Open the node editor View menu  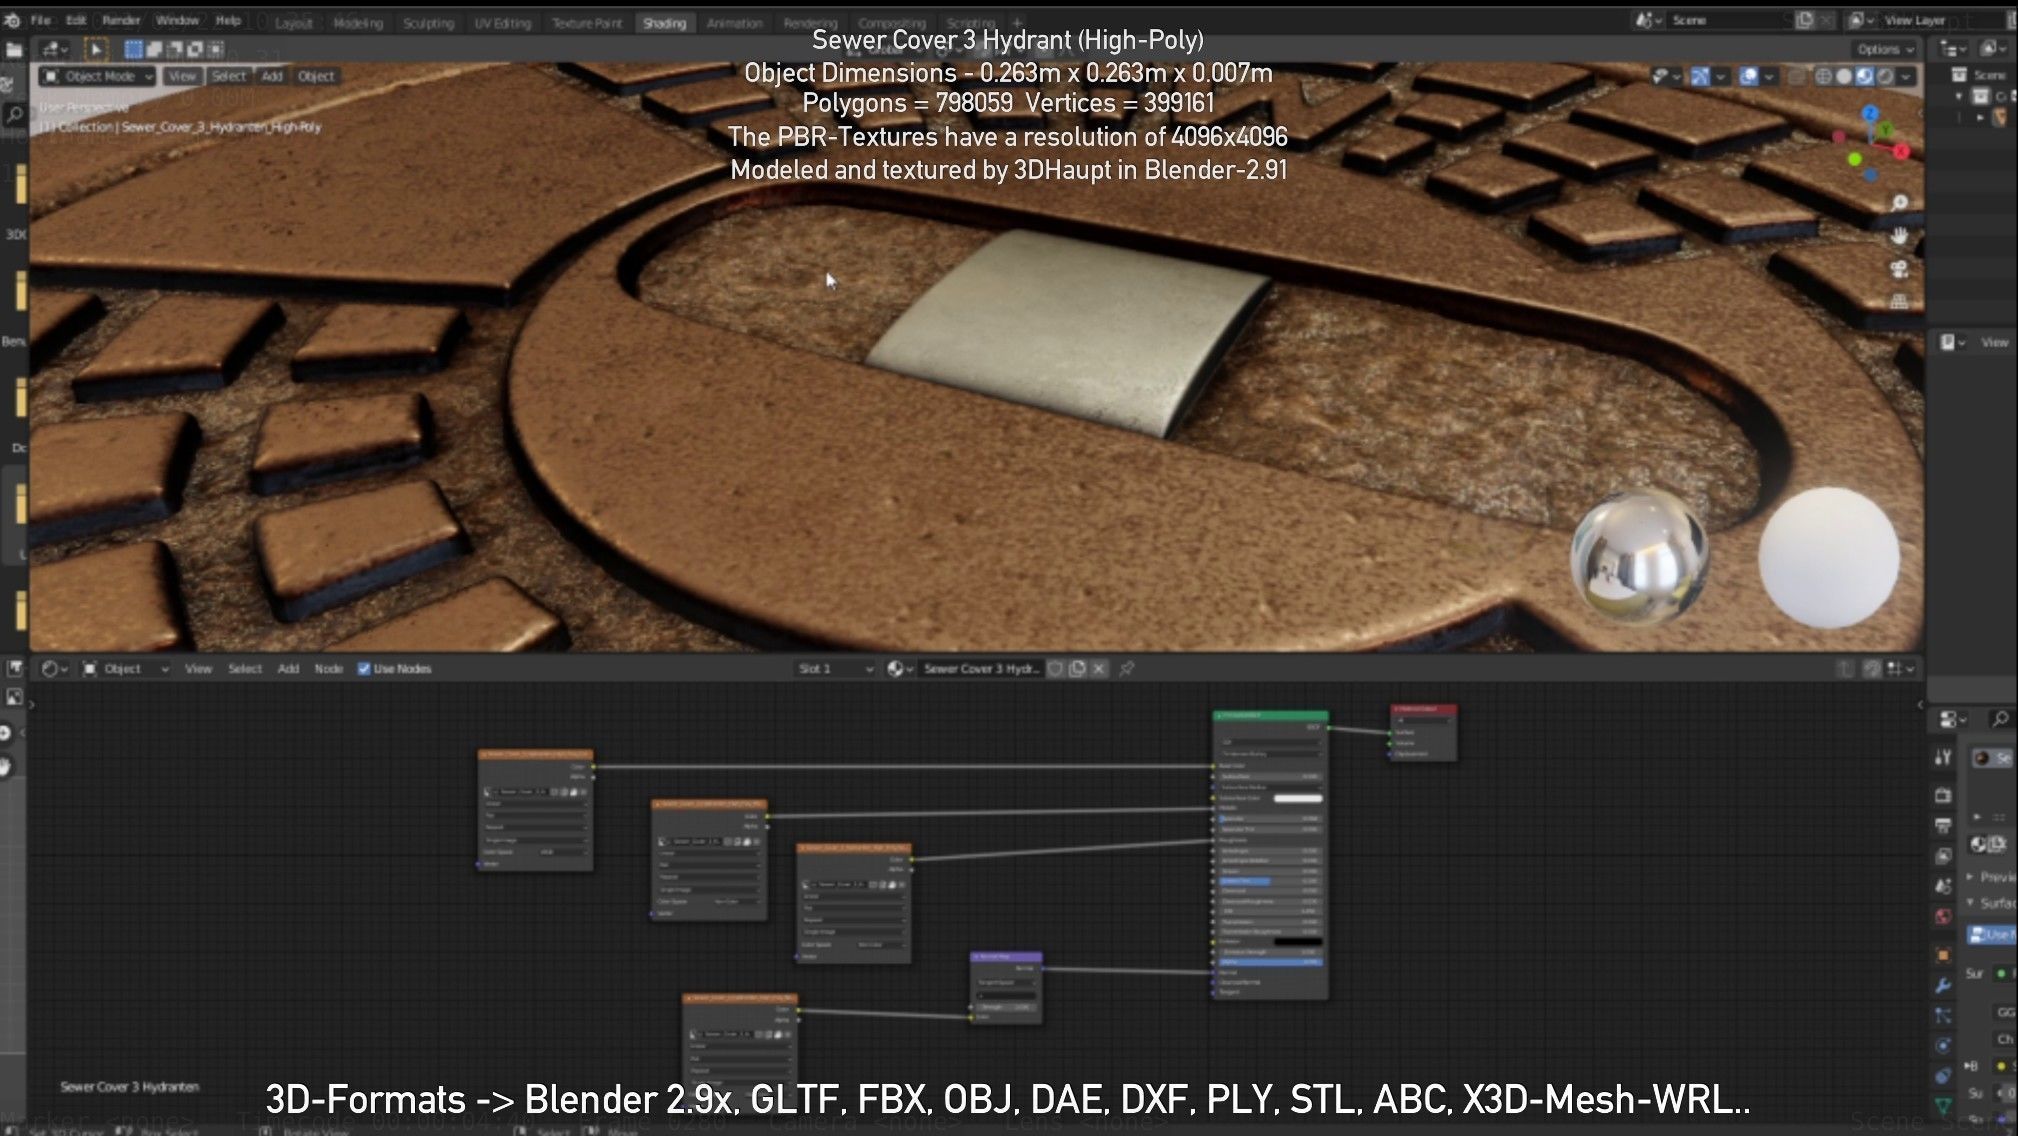pyautogui.click(x=198, y=669)
